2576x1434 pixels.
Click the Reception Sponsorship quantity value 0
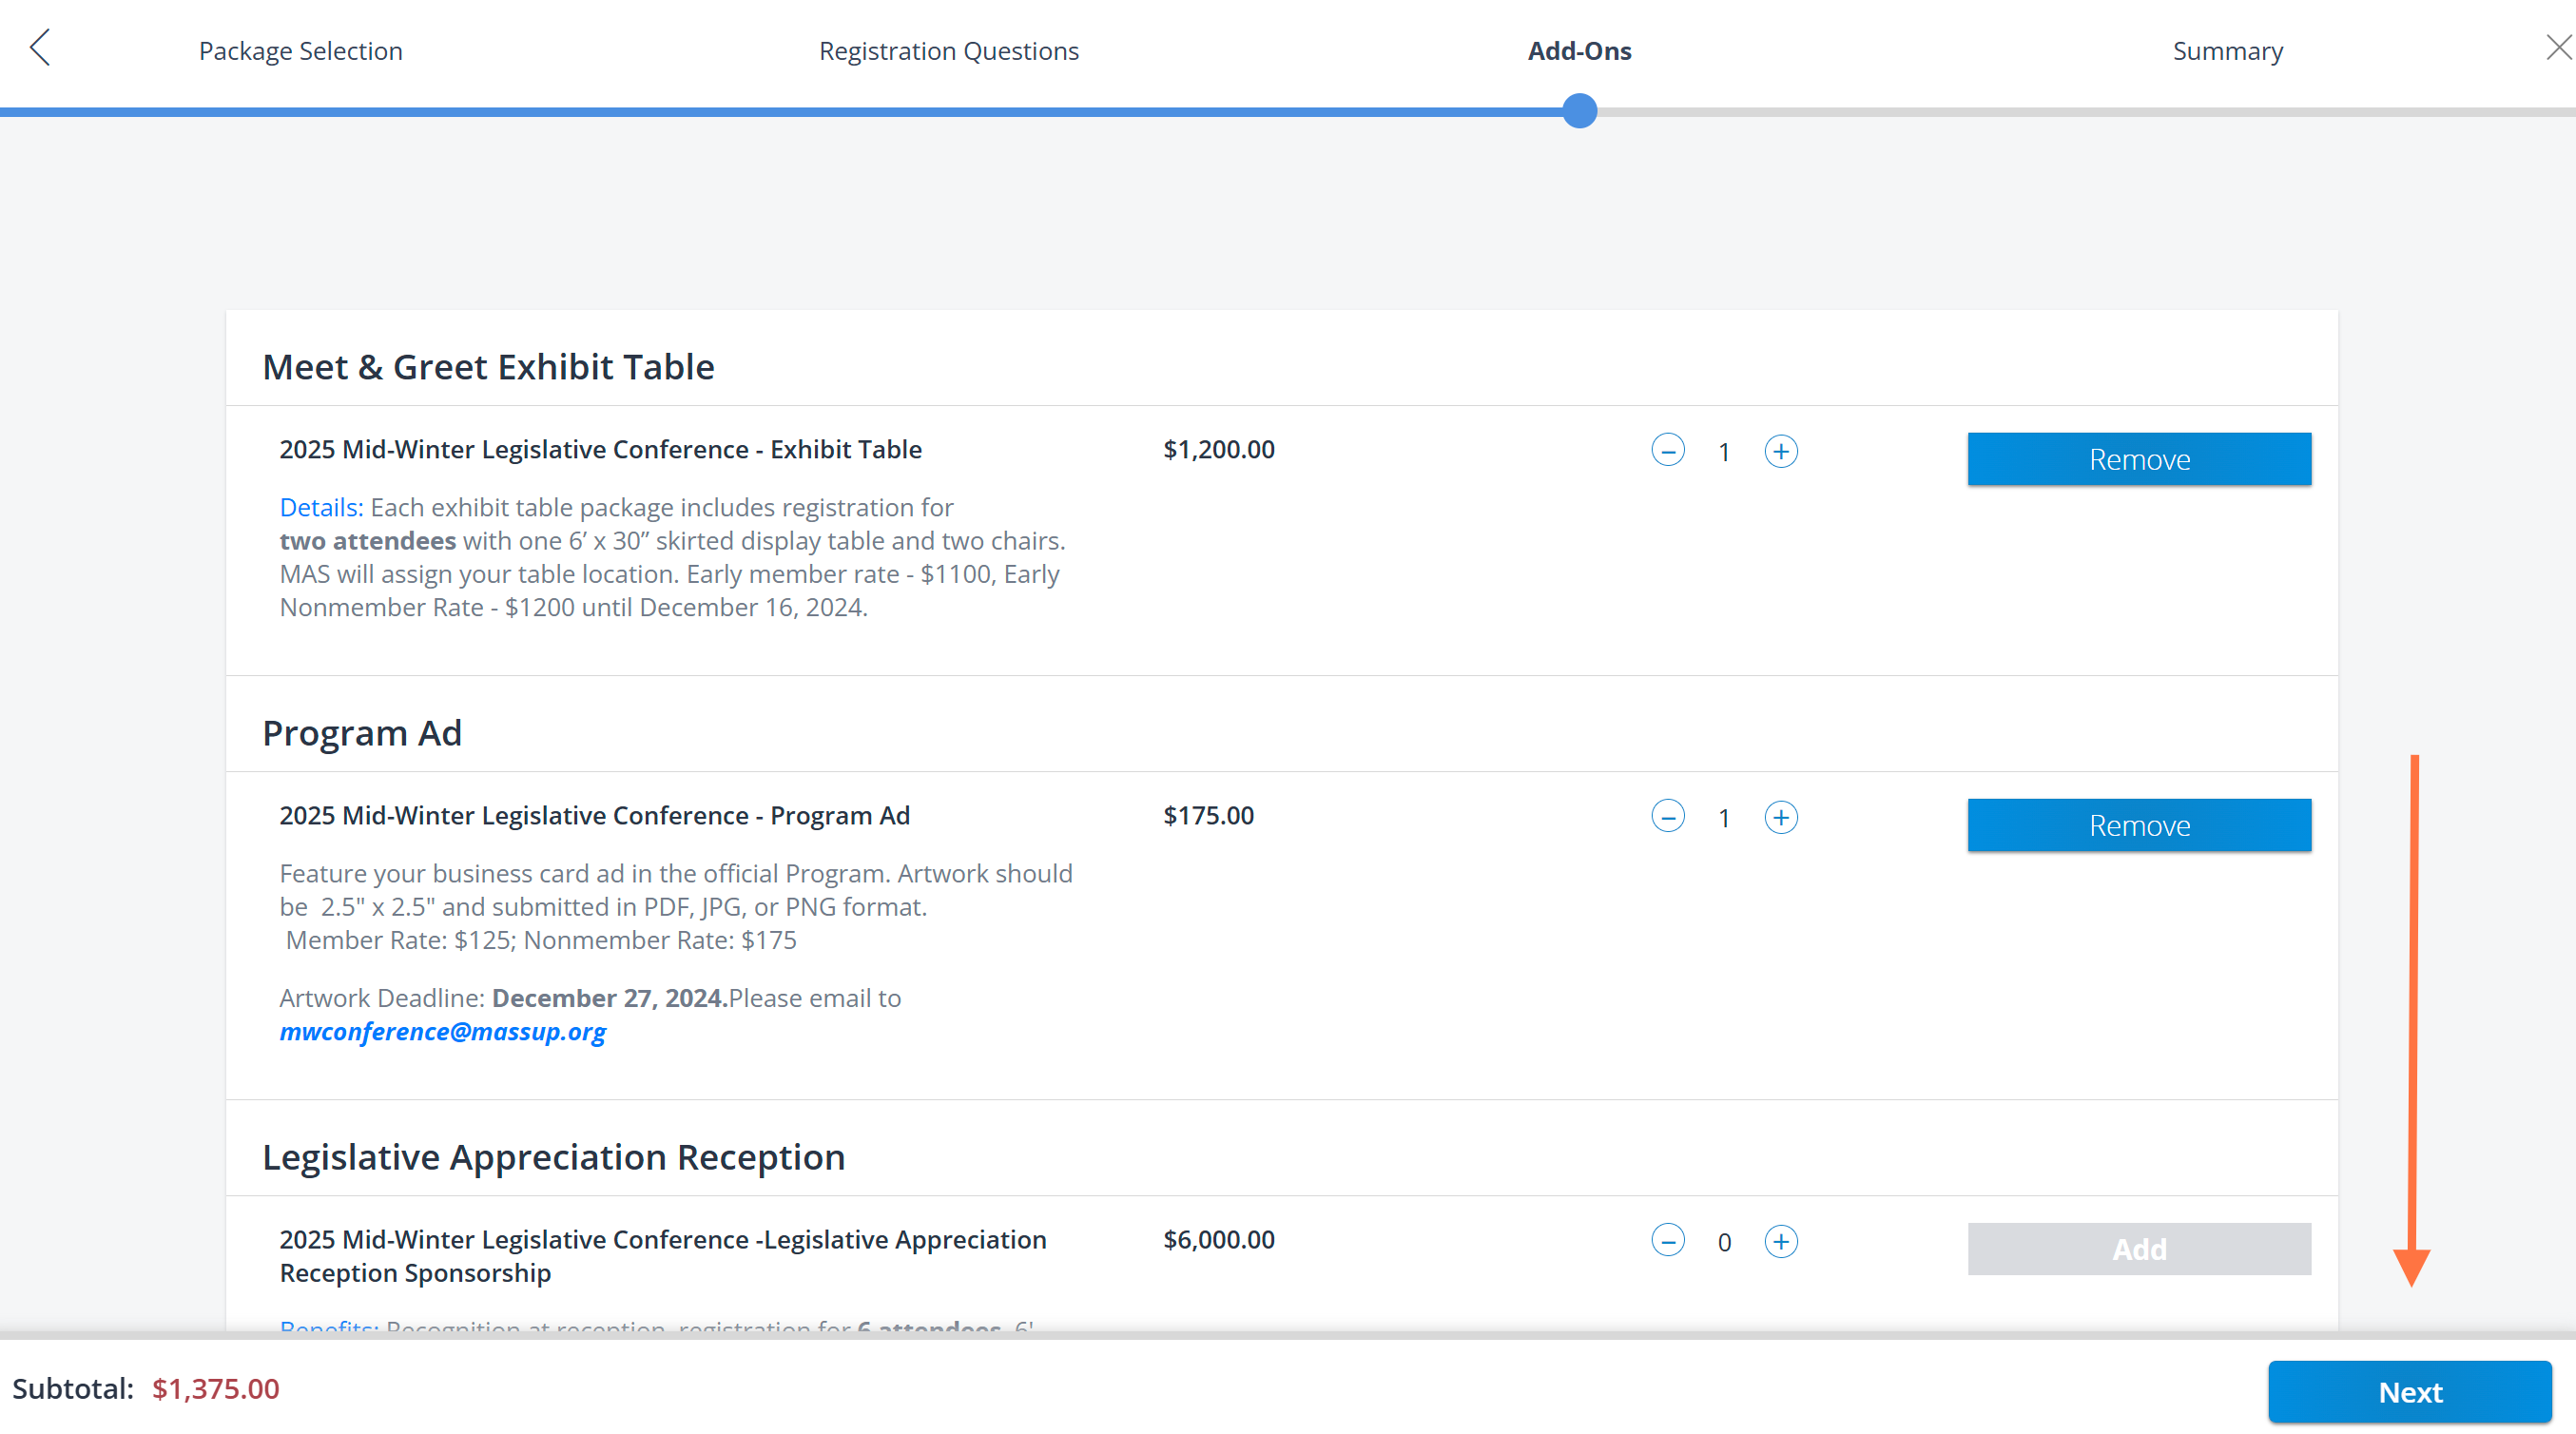[1724, 1242]
